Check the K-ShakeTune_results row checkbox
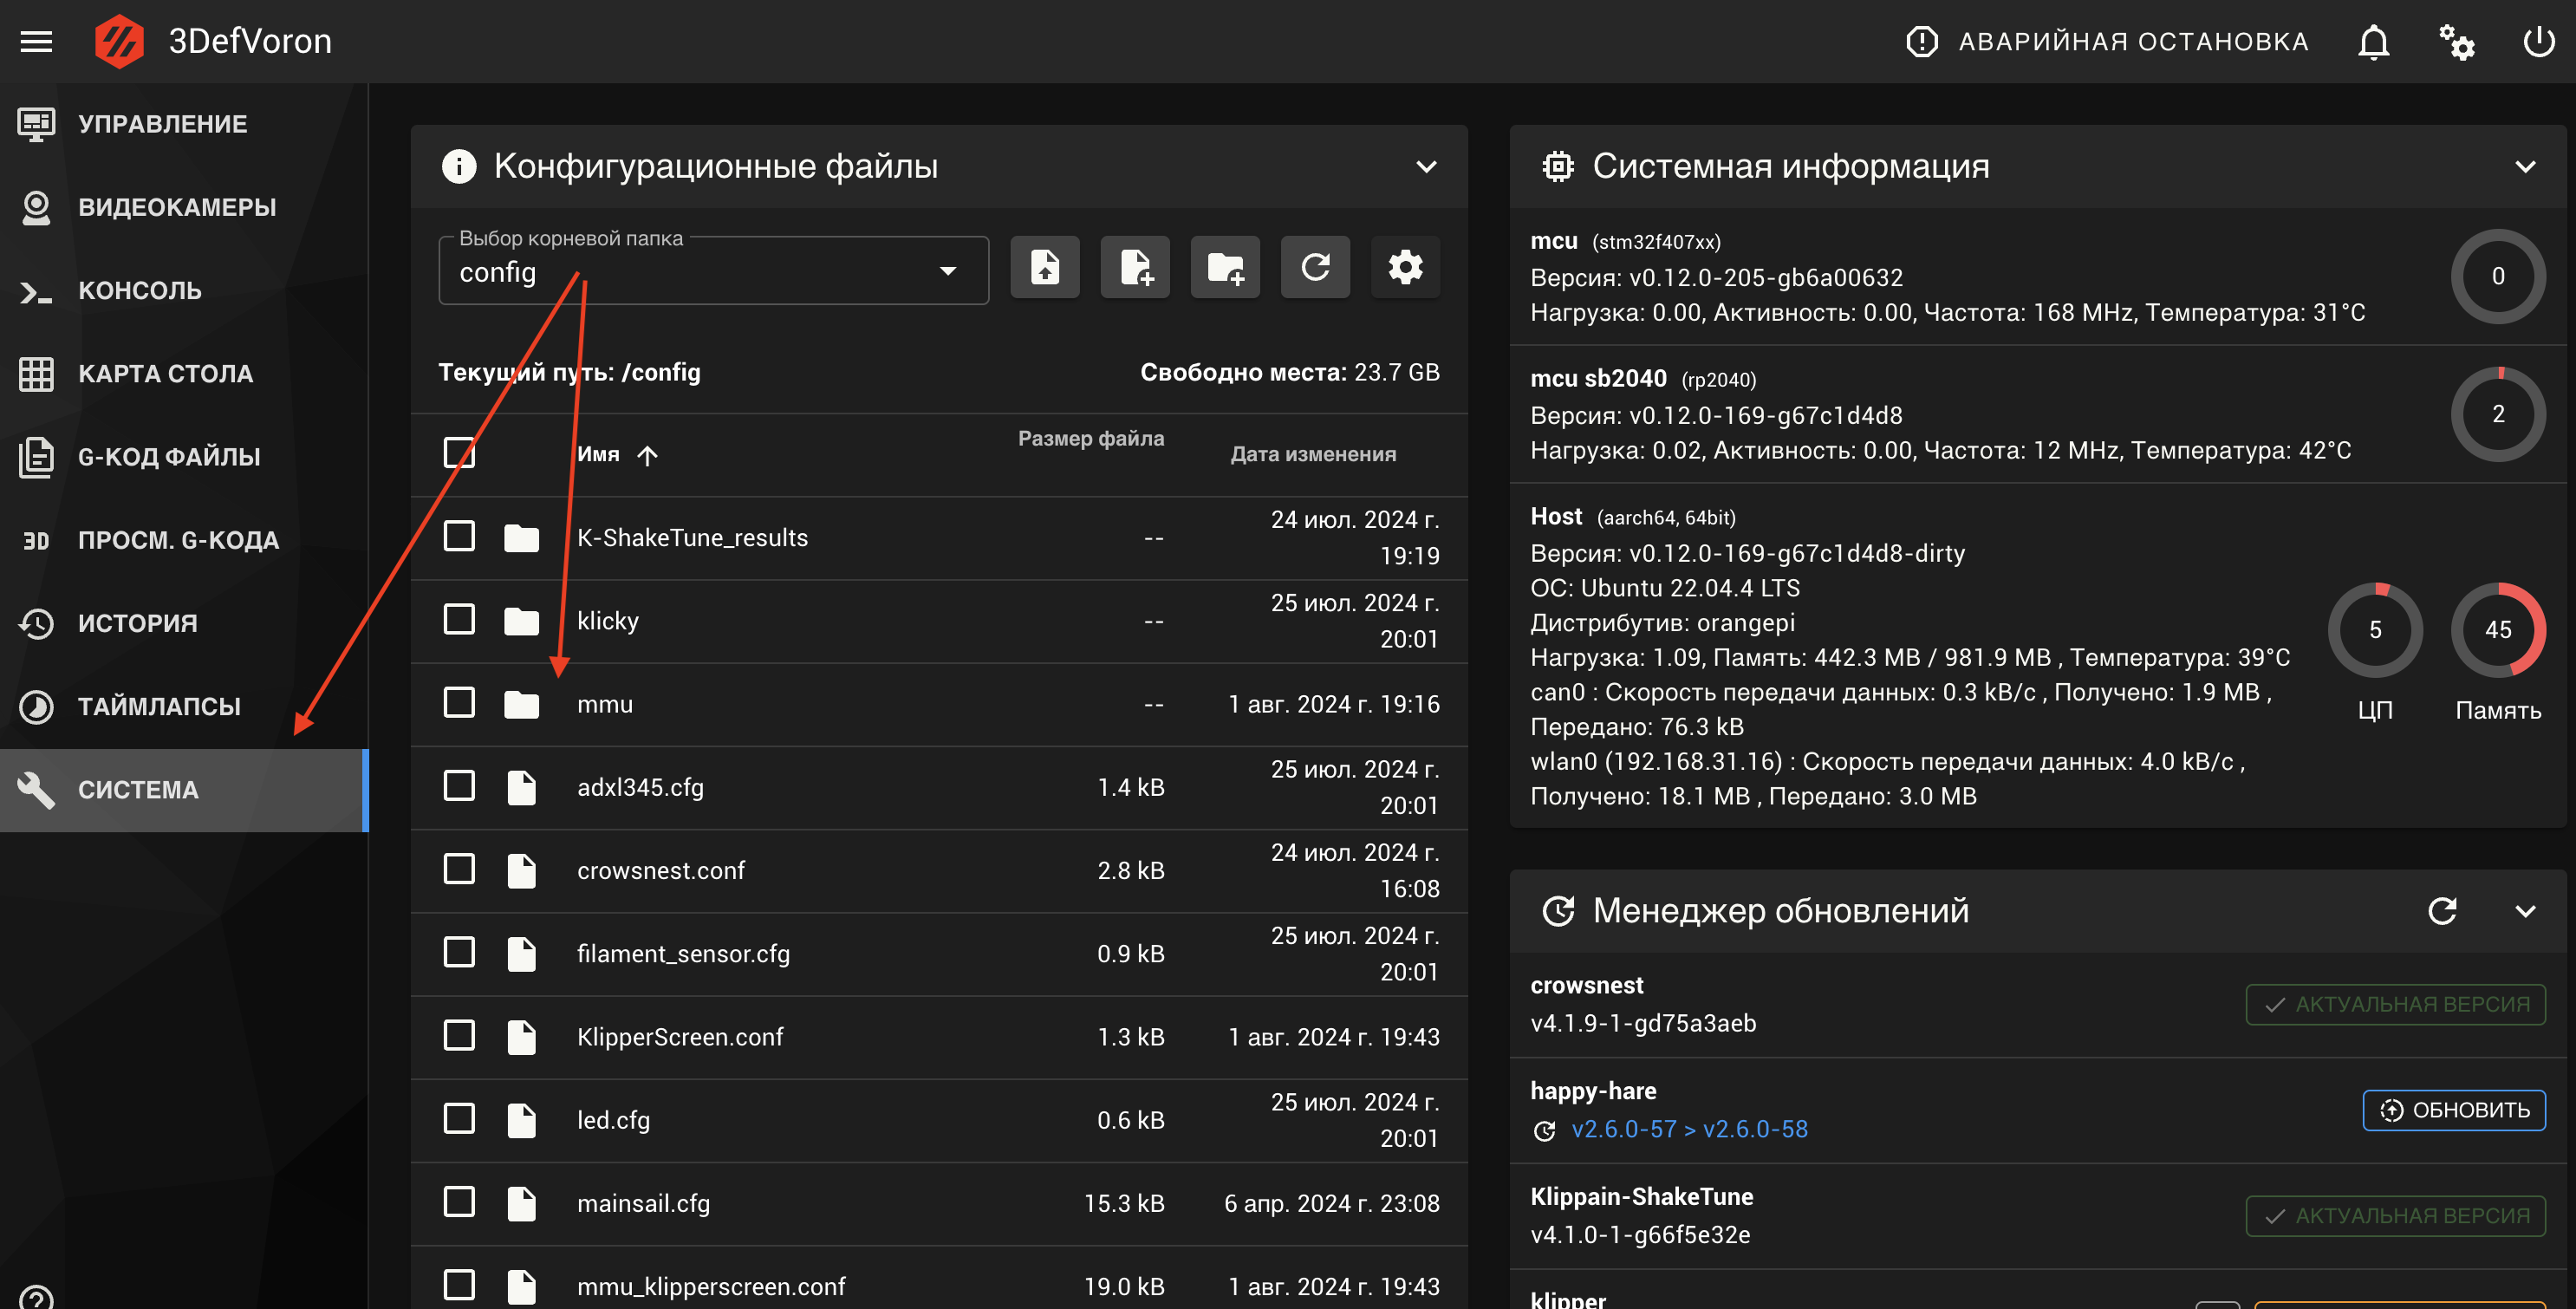The height and width of the screenshot is (1309, 2576). [459, 536]
